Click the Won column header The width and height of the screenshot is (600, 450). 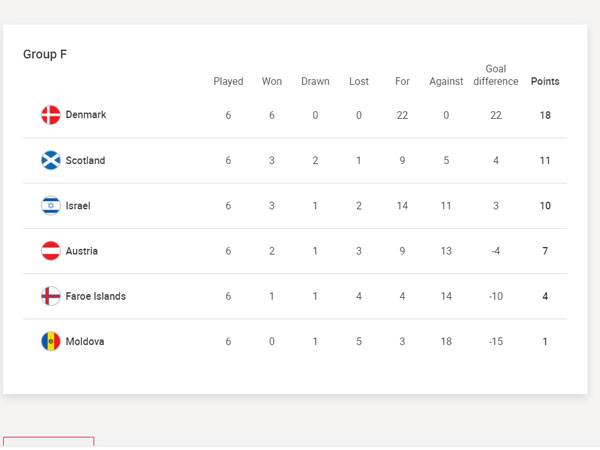[x=272, y=82]
